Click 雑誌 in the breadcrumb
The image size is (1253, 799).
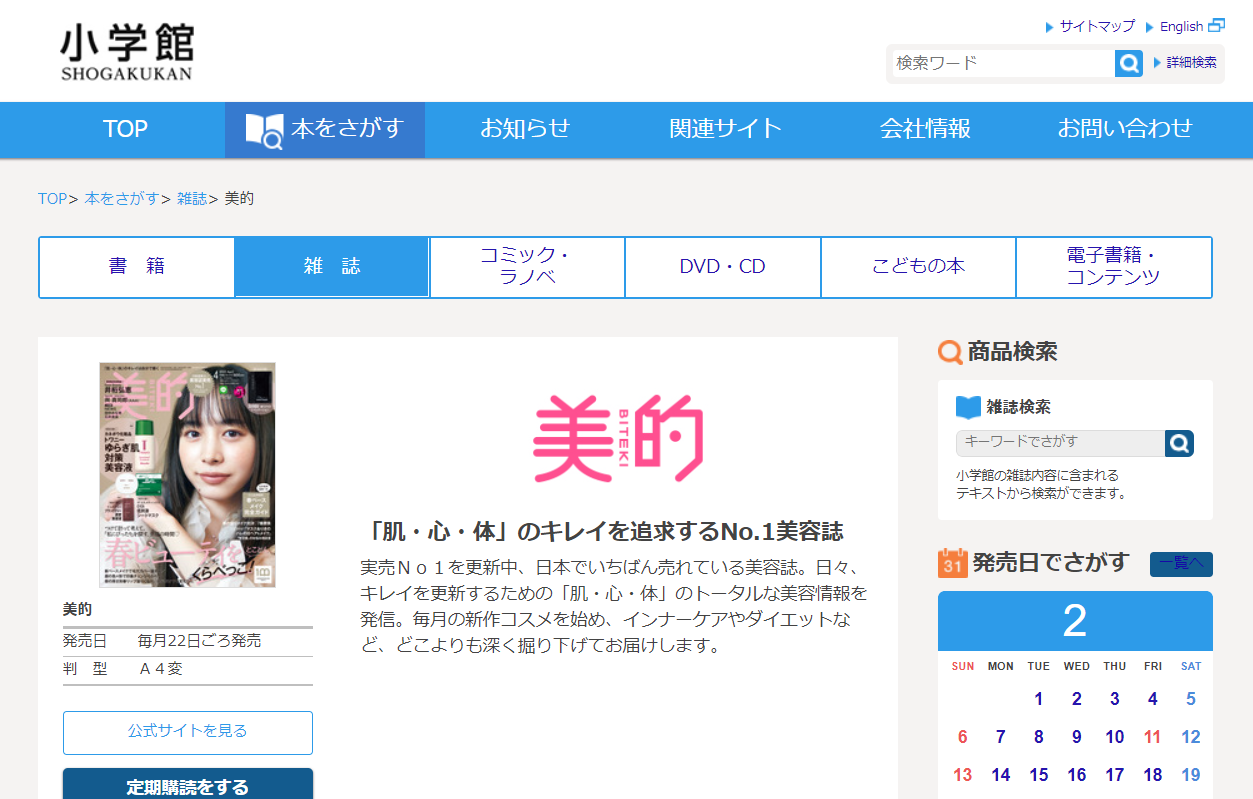click(192, 199)
